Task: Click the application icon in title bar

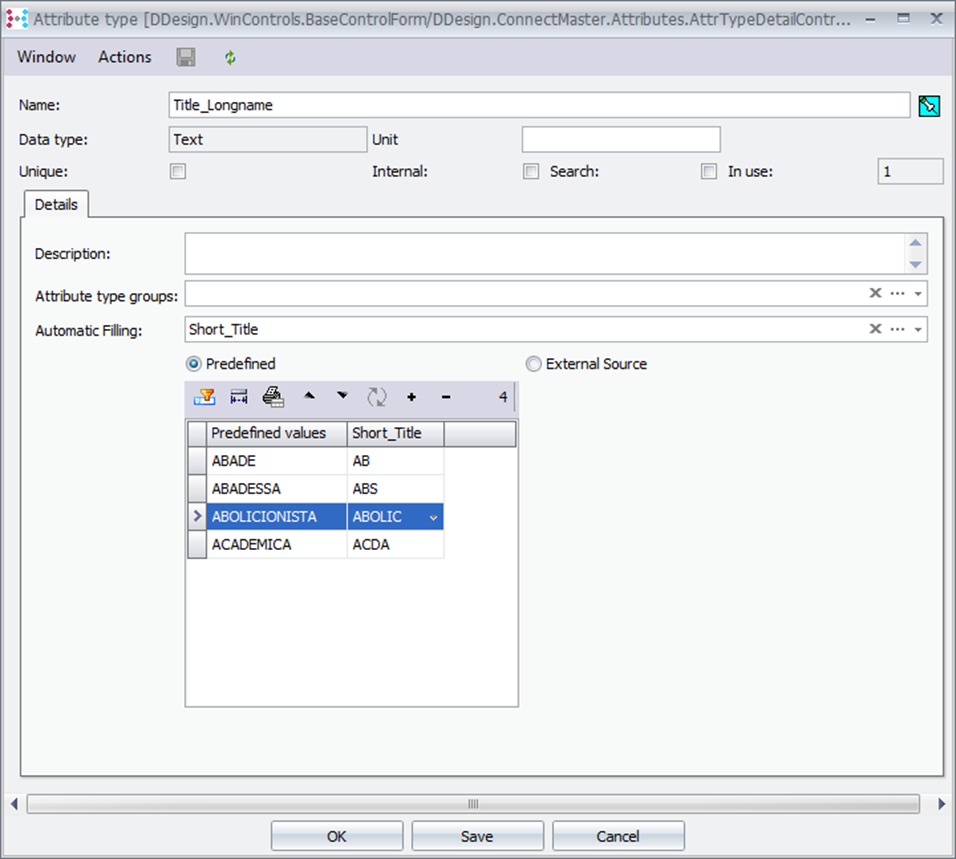Action: point(16,19)
